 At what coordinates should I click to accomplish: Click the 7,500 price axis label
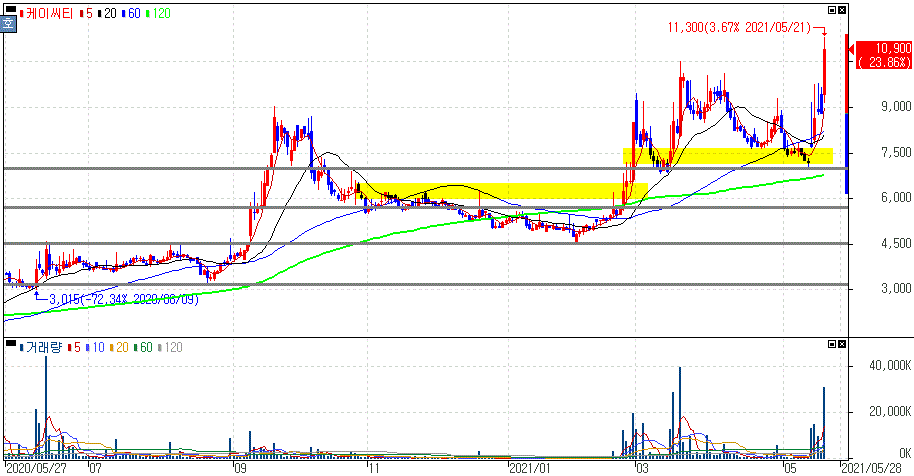(x=896, y=152)
